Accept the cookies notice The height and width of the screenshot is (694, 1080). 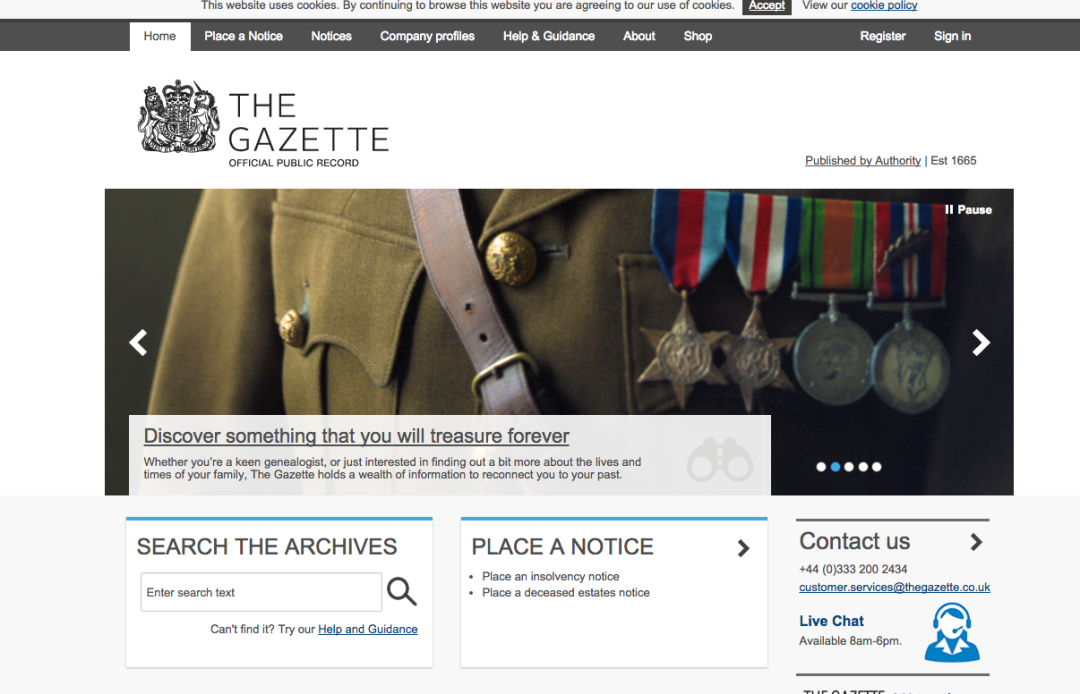click(766, 6)
